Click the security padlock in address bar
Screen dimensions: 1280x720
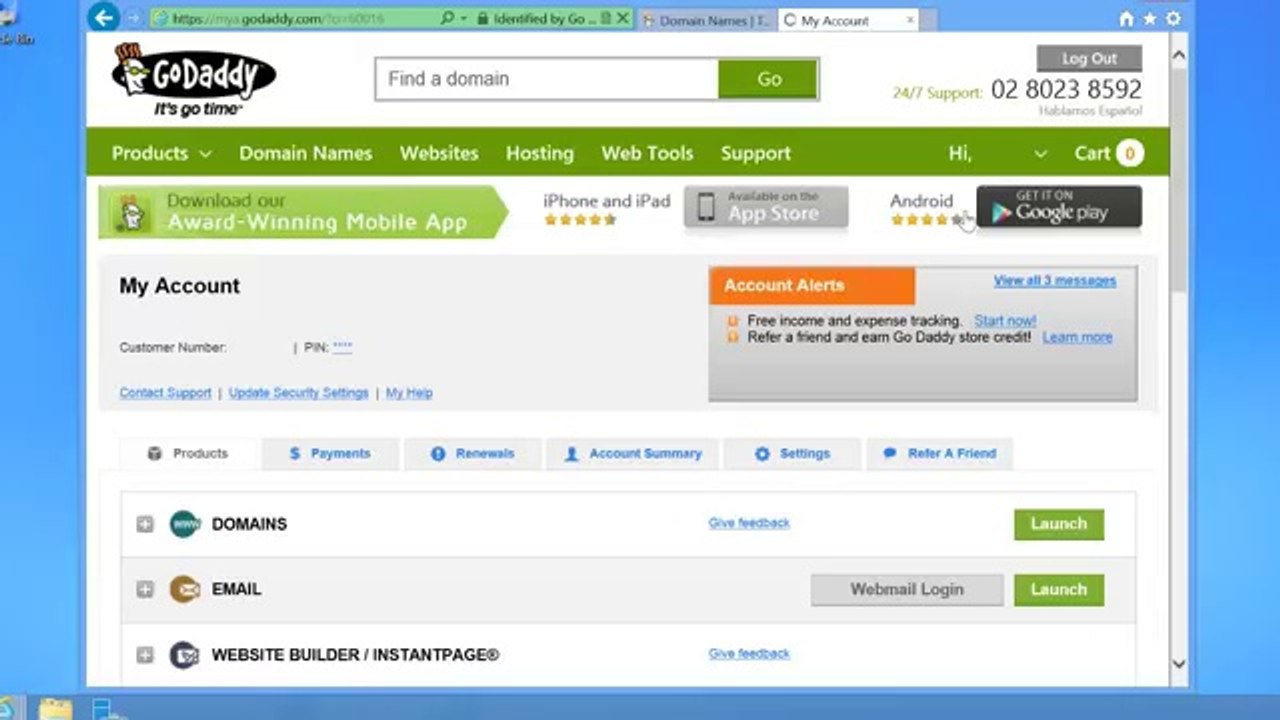click(483, 19)
